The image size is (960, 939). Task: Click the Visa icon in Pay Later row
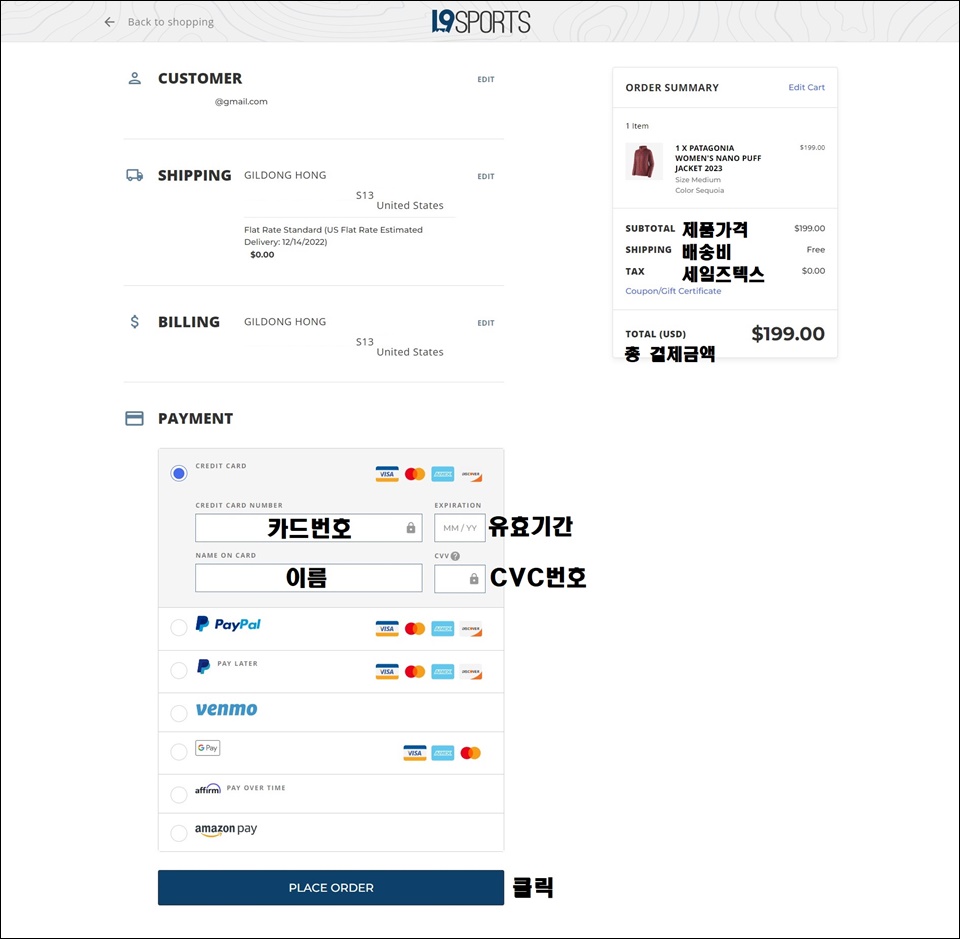coord(387,672)
